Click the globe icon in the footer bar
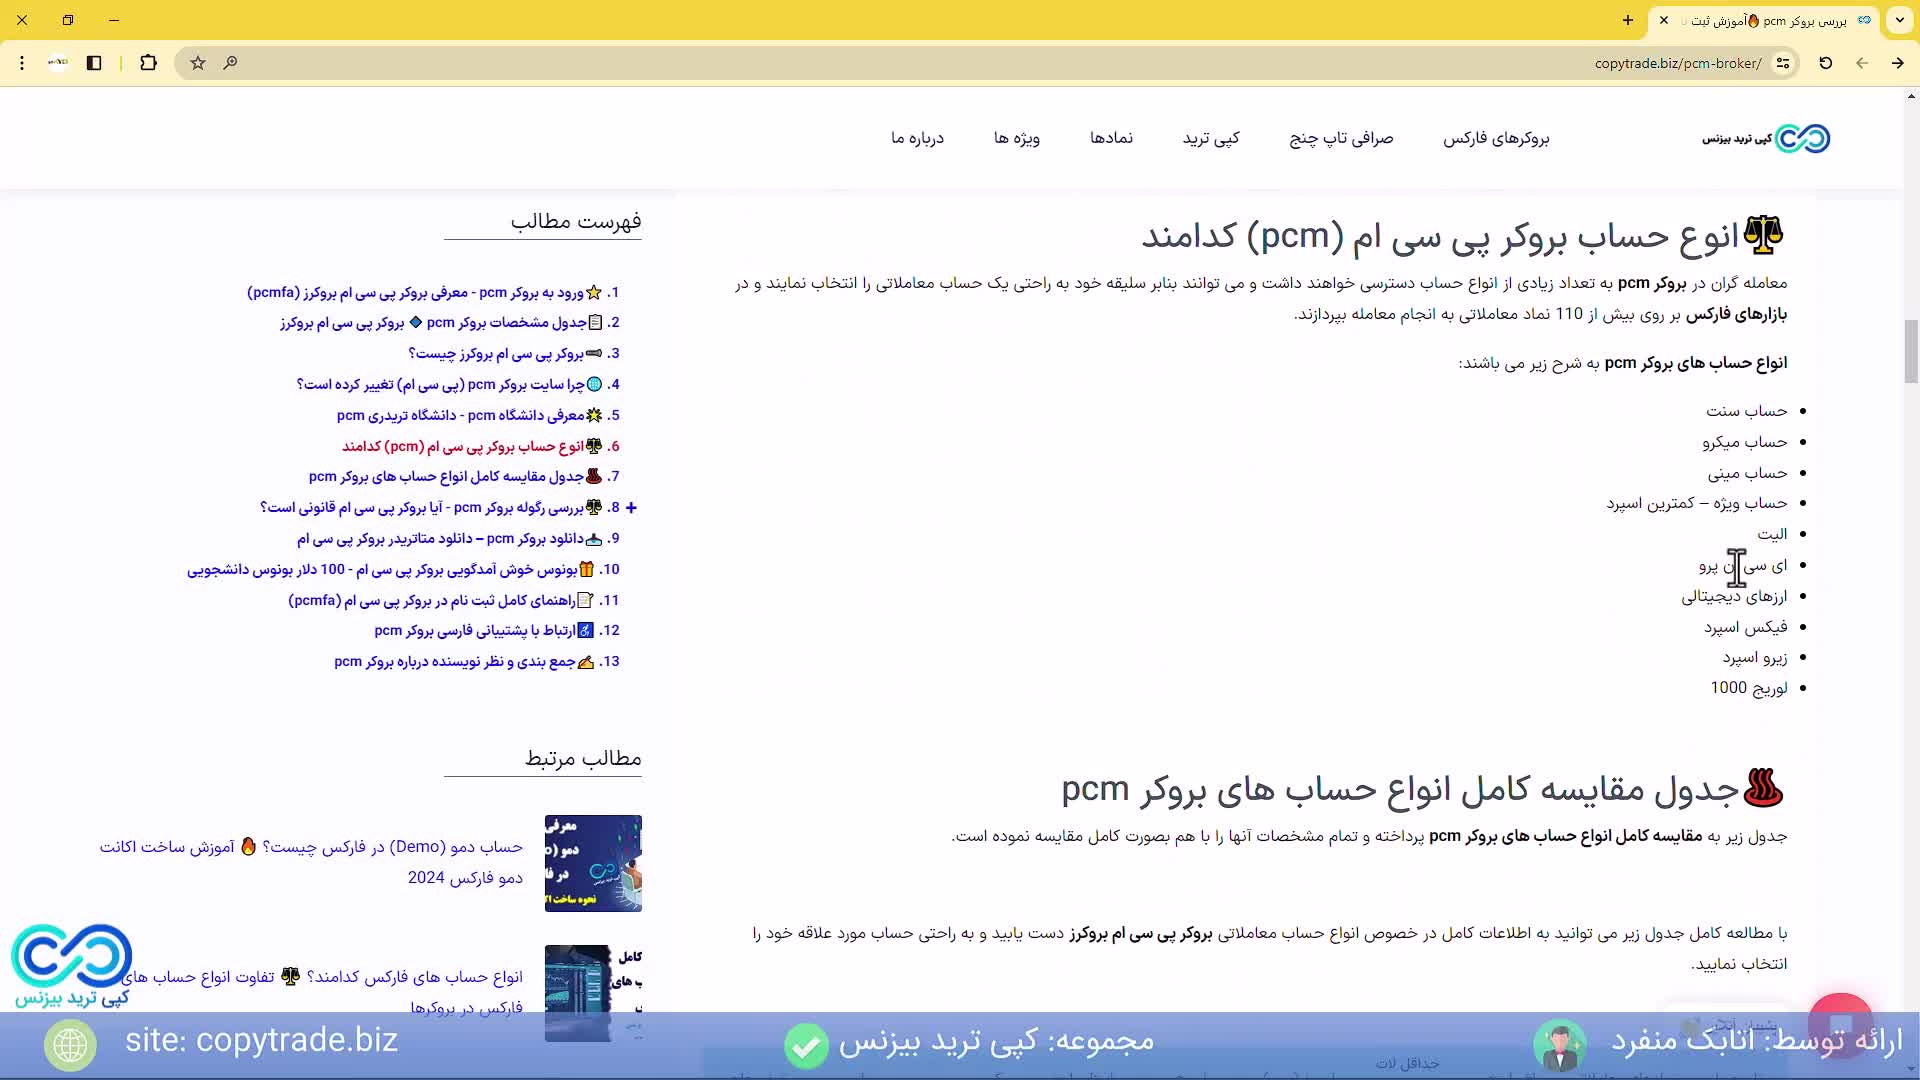The width and height of the screenshot is (1920, 1080). click(x=69, y=1044)
